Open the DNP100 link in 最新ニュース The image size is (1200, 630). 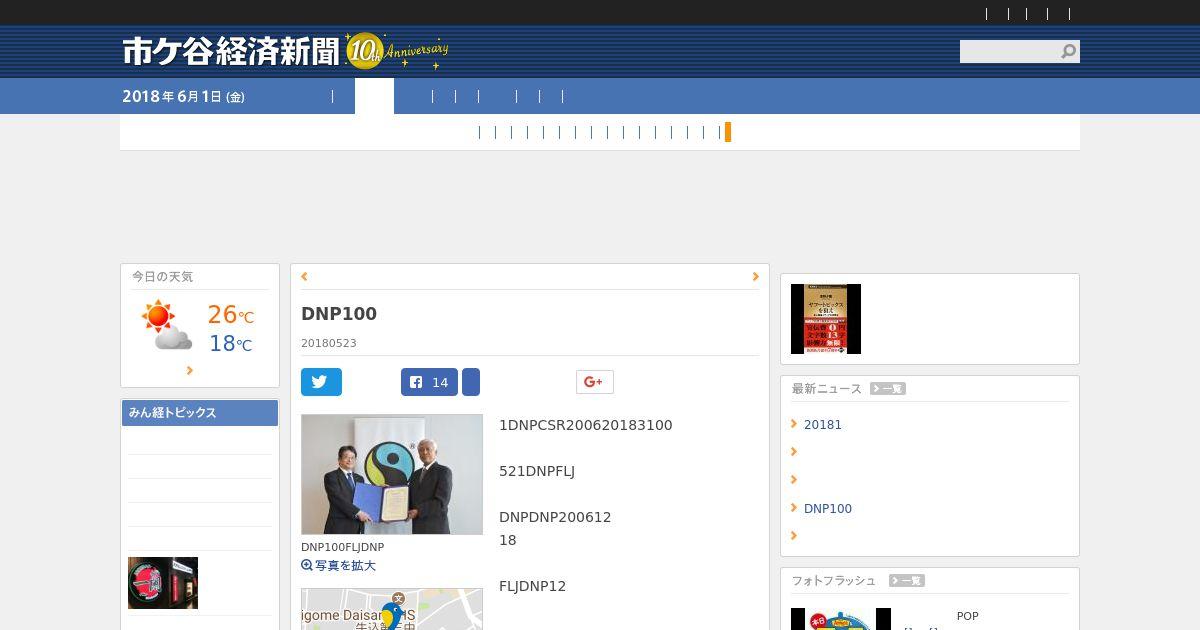tap(828, 509)
